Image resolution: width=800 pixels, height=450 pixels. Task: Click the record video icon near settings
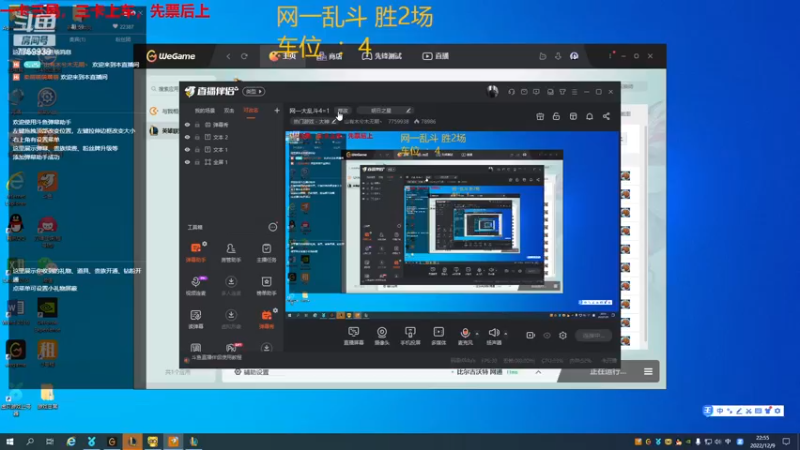coord(531,335)
